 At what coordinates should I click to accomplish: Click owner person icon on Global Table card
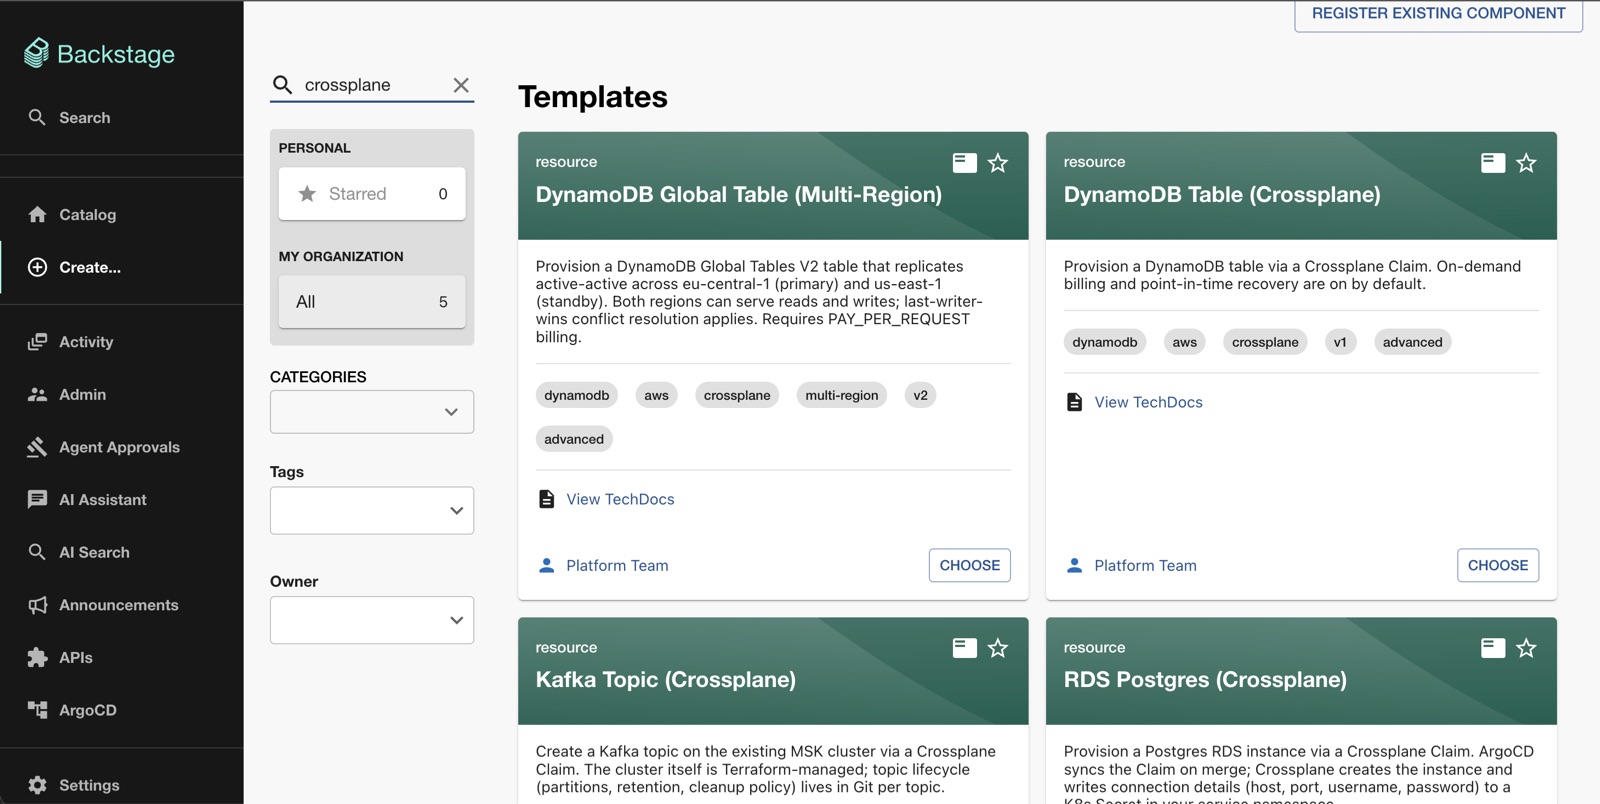tap(546, 565)
